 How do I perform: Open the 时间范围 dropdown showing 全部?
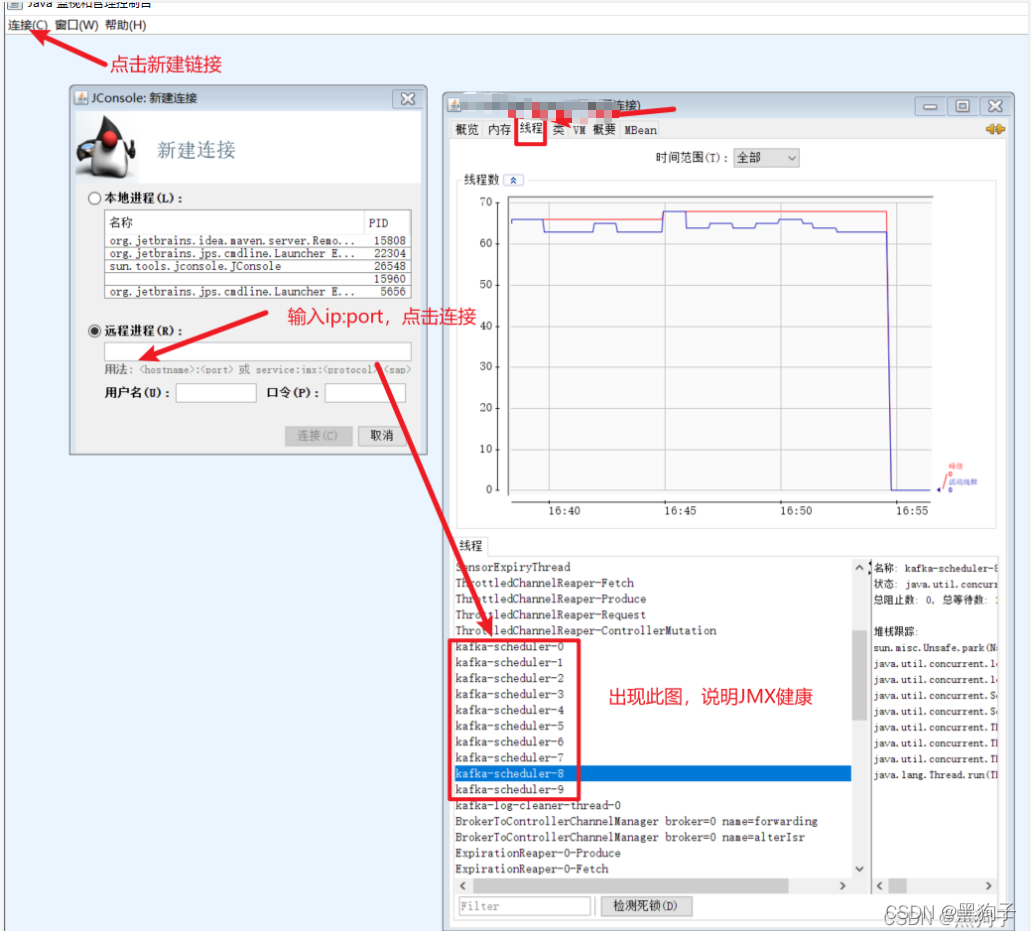[766, 157]
